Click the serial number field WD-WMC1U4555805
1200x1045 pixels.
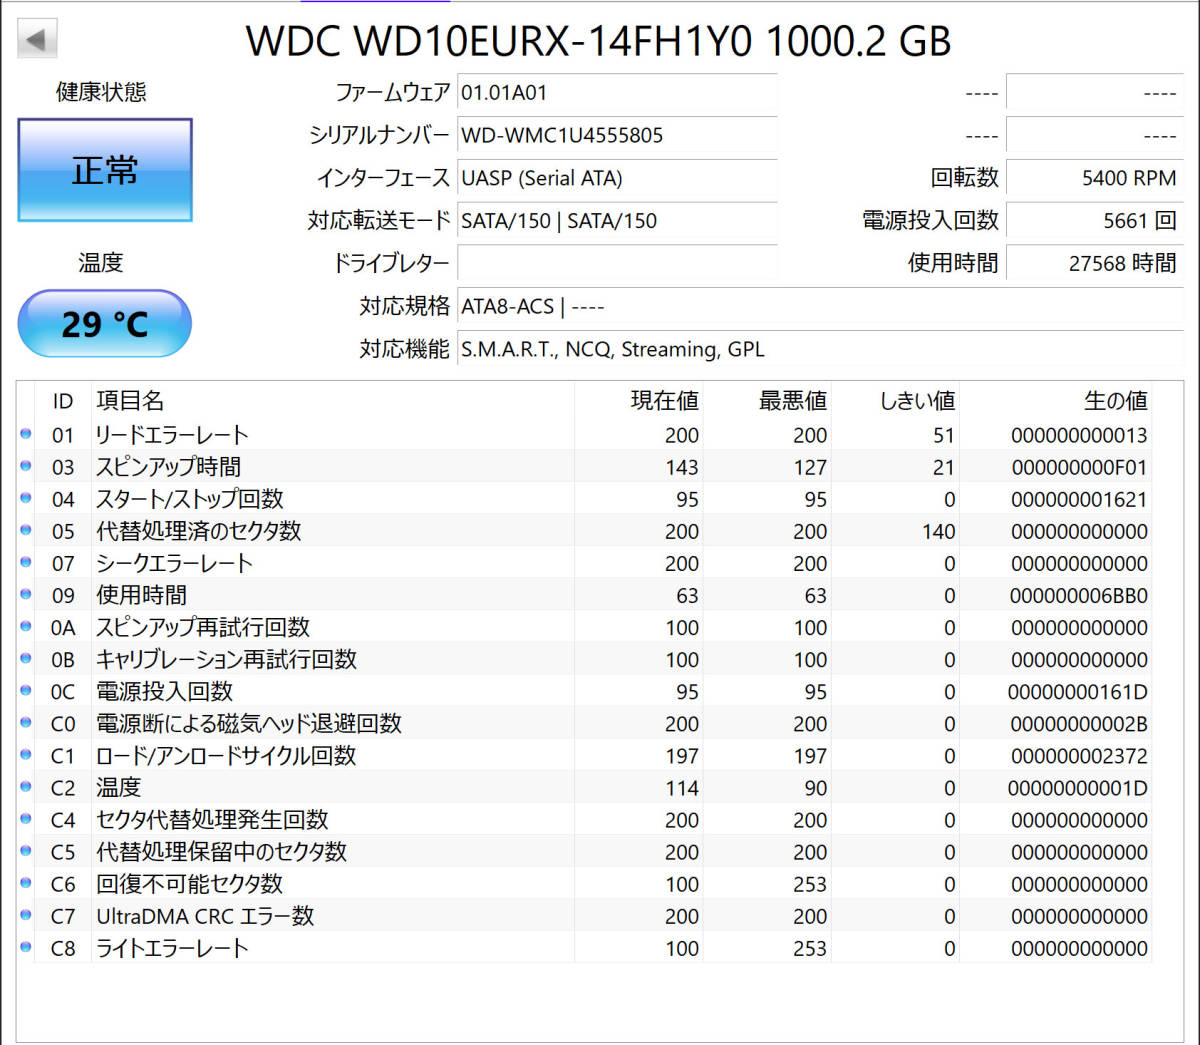617,135
